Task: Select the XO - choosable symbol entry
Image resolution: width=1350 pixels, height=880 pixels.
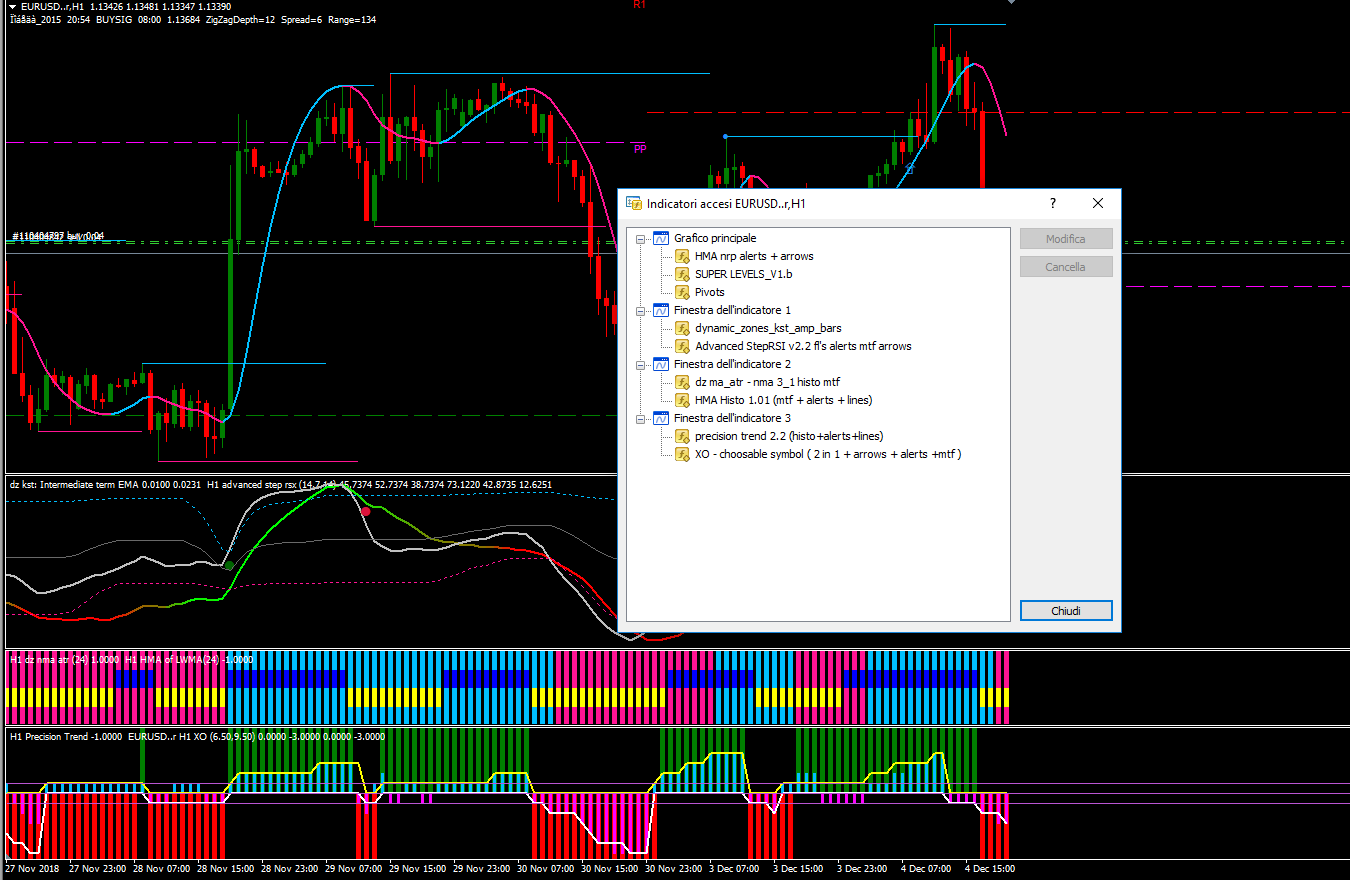Action: click(x=827, y=455)
